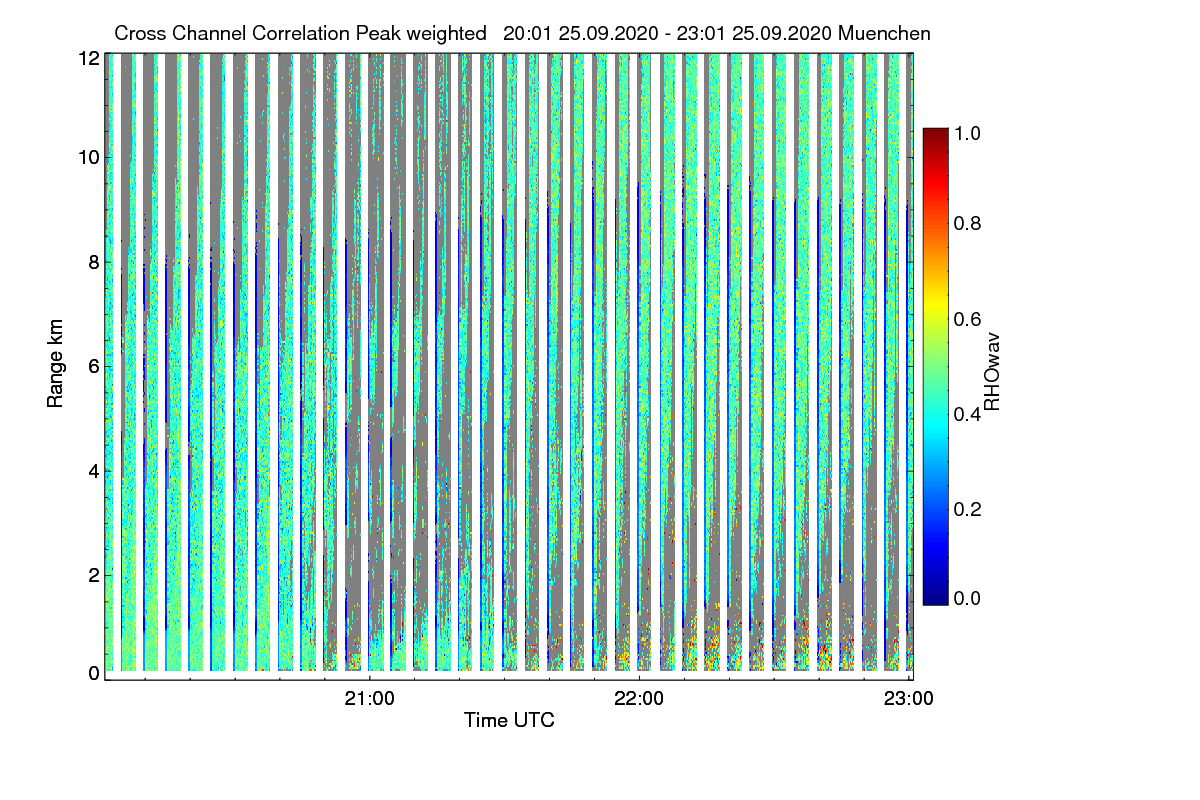Click the '8' range axis tick label

click(x=95, y=263)
